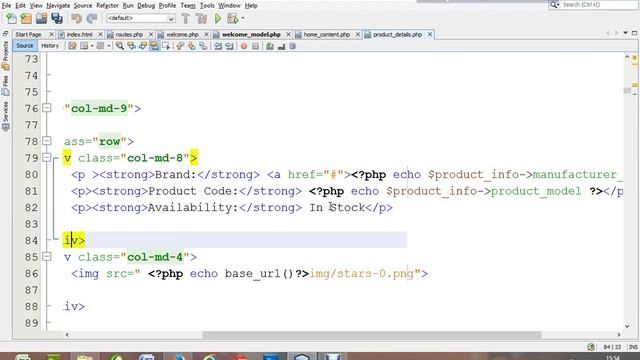Click the Find Selection magnifier icon
The image size is (640, 360).
120,46
